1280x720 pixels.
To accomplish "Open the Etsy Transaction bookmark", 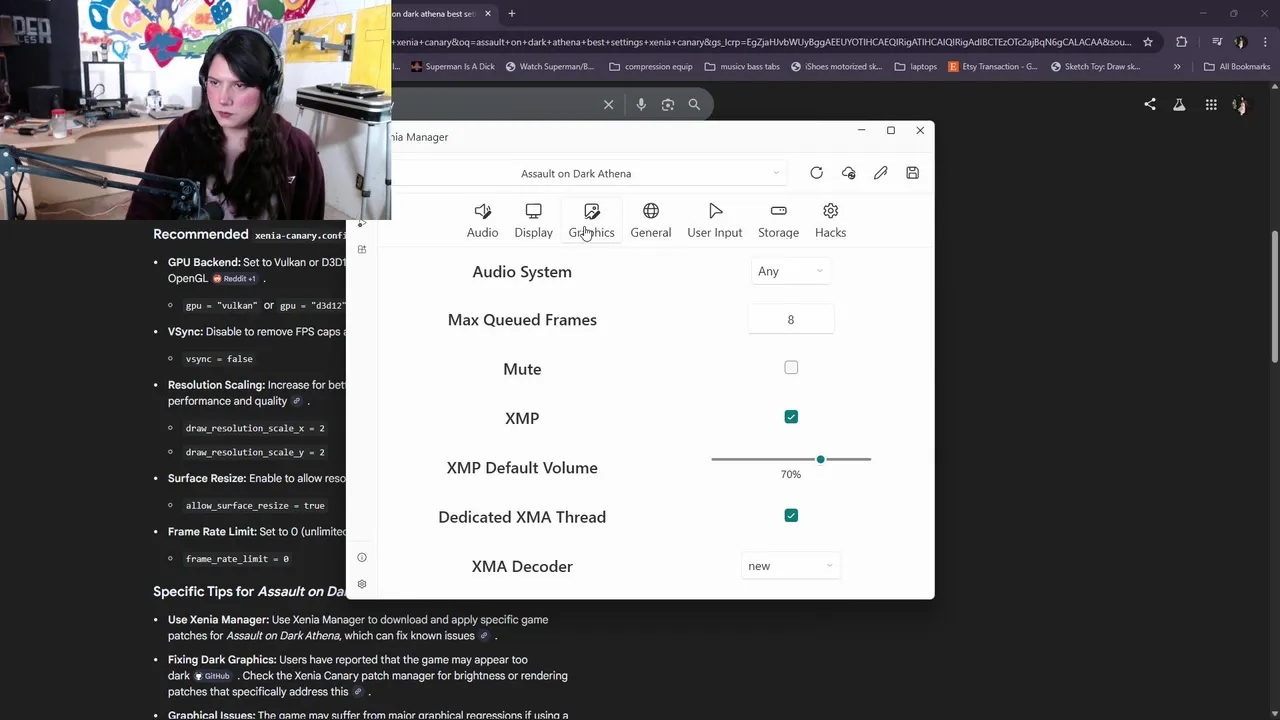I will [x=994, y=67].
